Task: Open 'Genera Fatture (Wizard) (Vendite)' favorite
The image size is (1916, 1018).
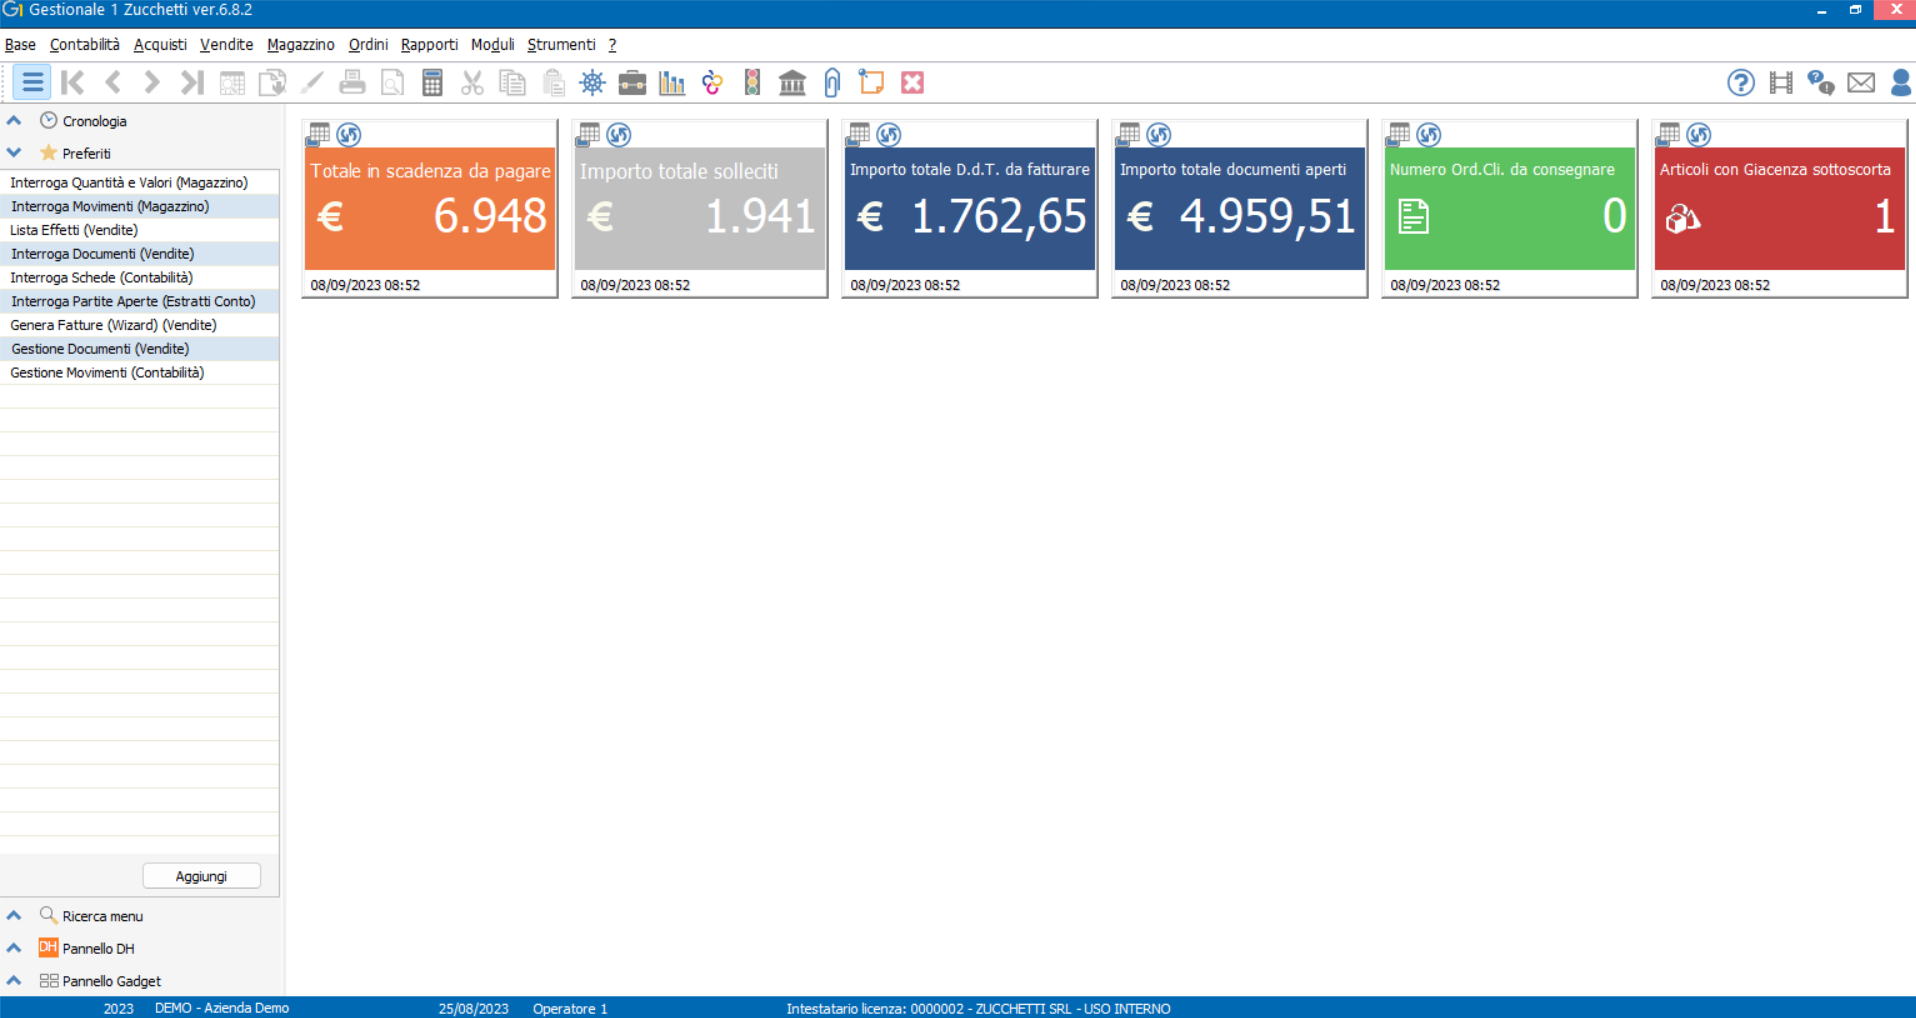Action: tap(113, 325)
